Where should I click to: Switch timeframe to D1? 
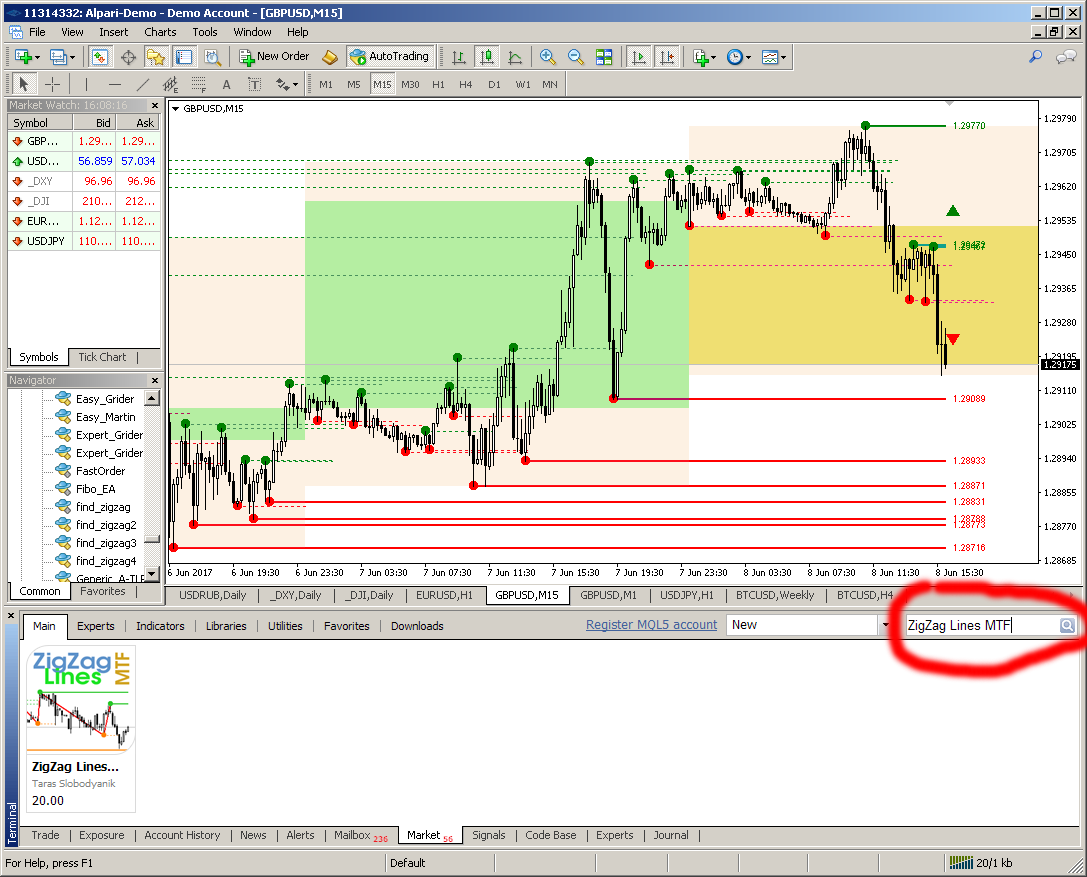(x=494, y=85)
